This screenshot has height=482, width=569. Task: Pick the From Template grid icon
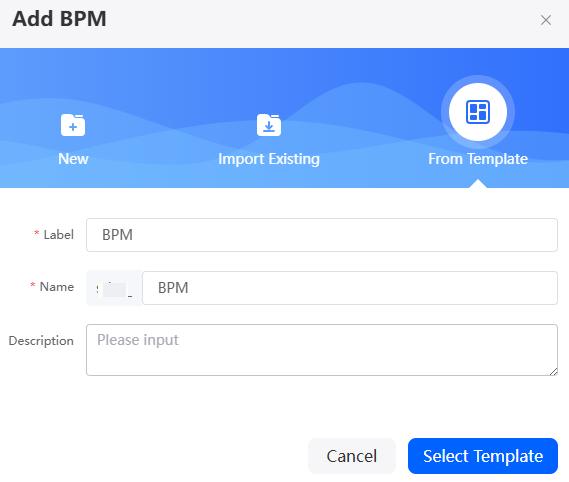pos(478,112)
